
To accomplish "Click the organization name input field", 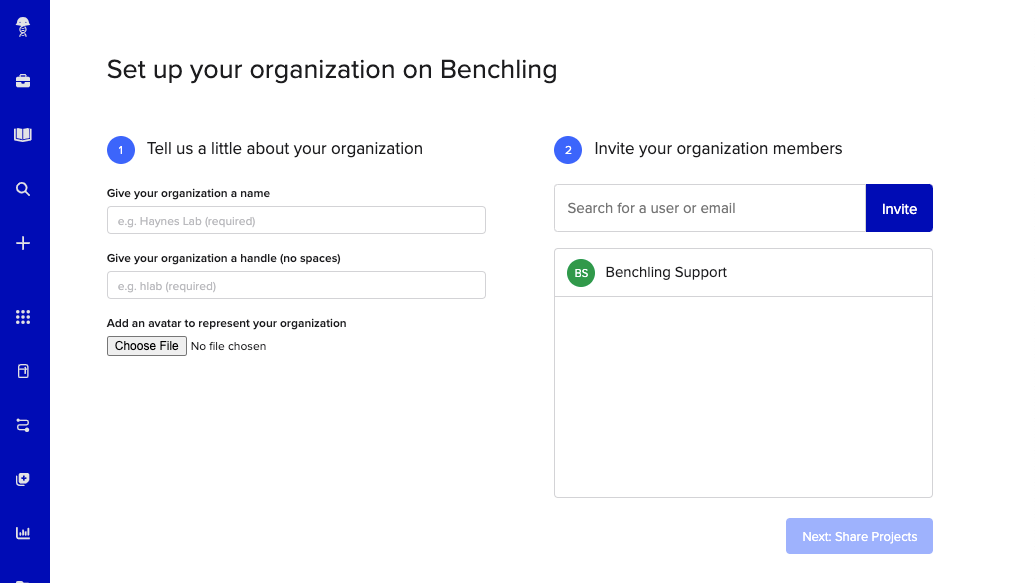I will pyautogui.click(x=296, y=220).
